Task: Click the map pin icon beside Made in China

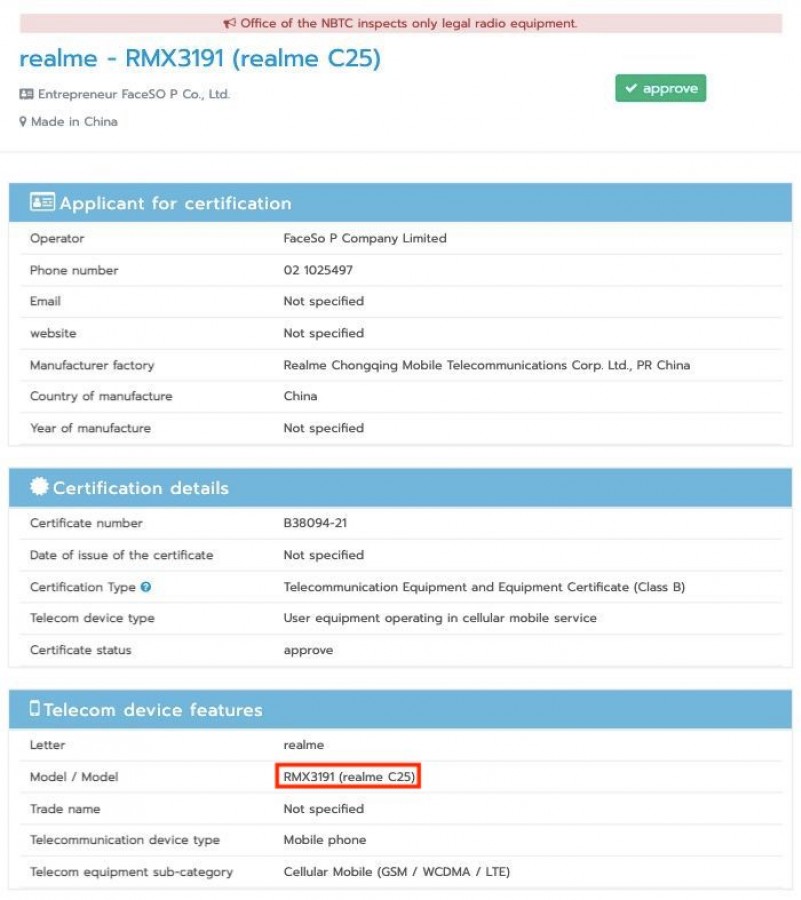Action: [x=23, y=122]
